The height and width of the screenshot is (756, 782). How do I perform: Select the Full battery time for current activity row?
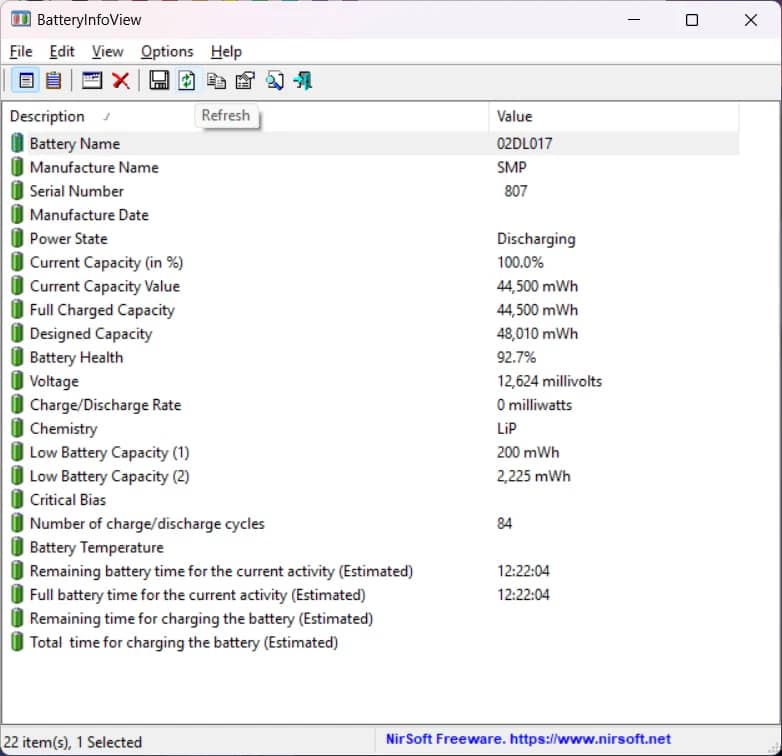(x=372, y=594)
